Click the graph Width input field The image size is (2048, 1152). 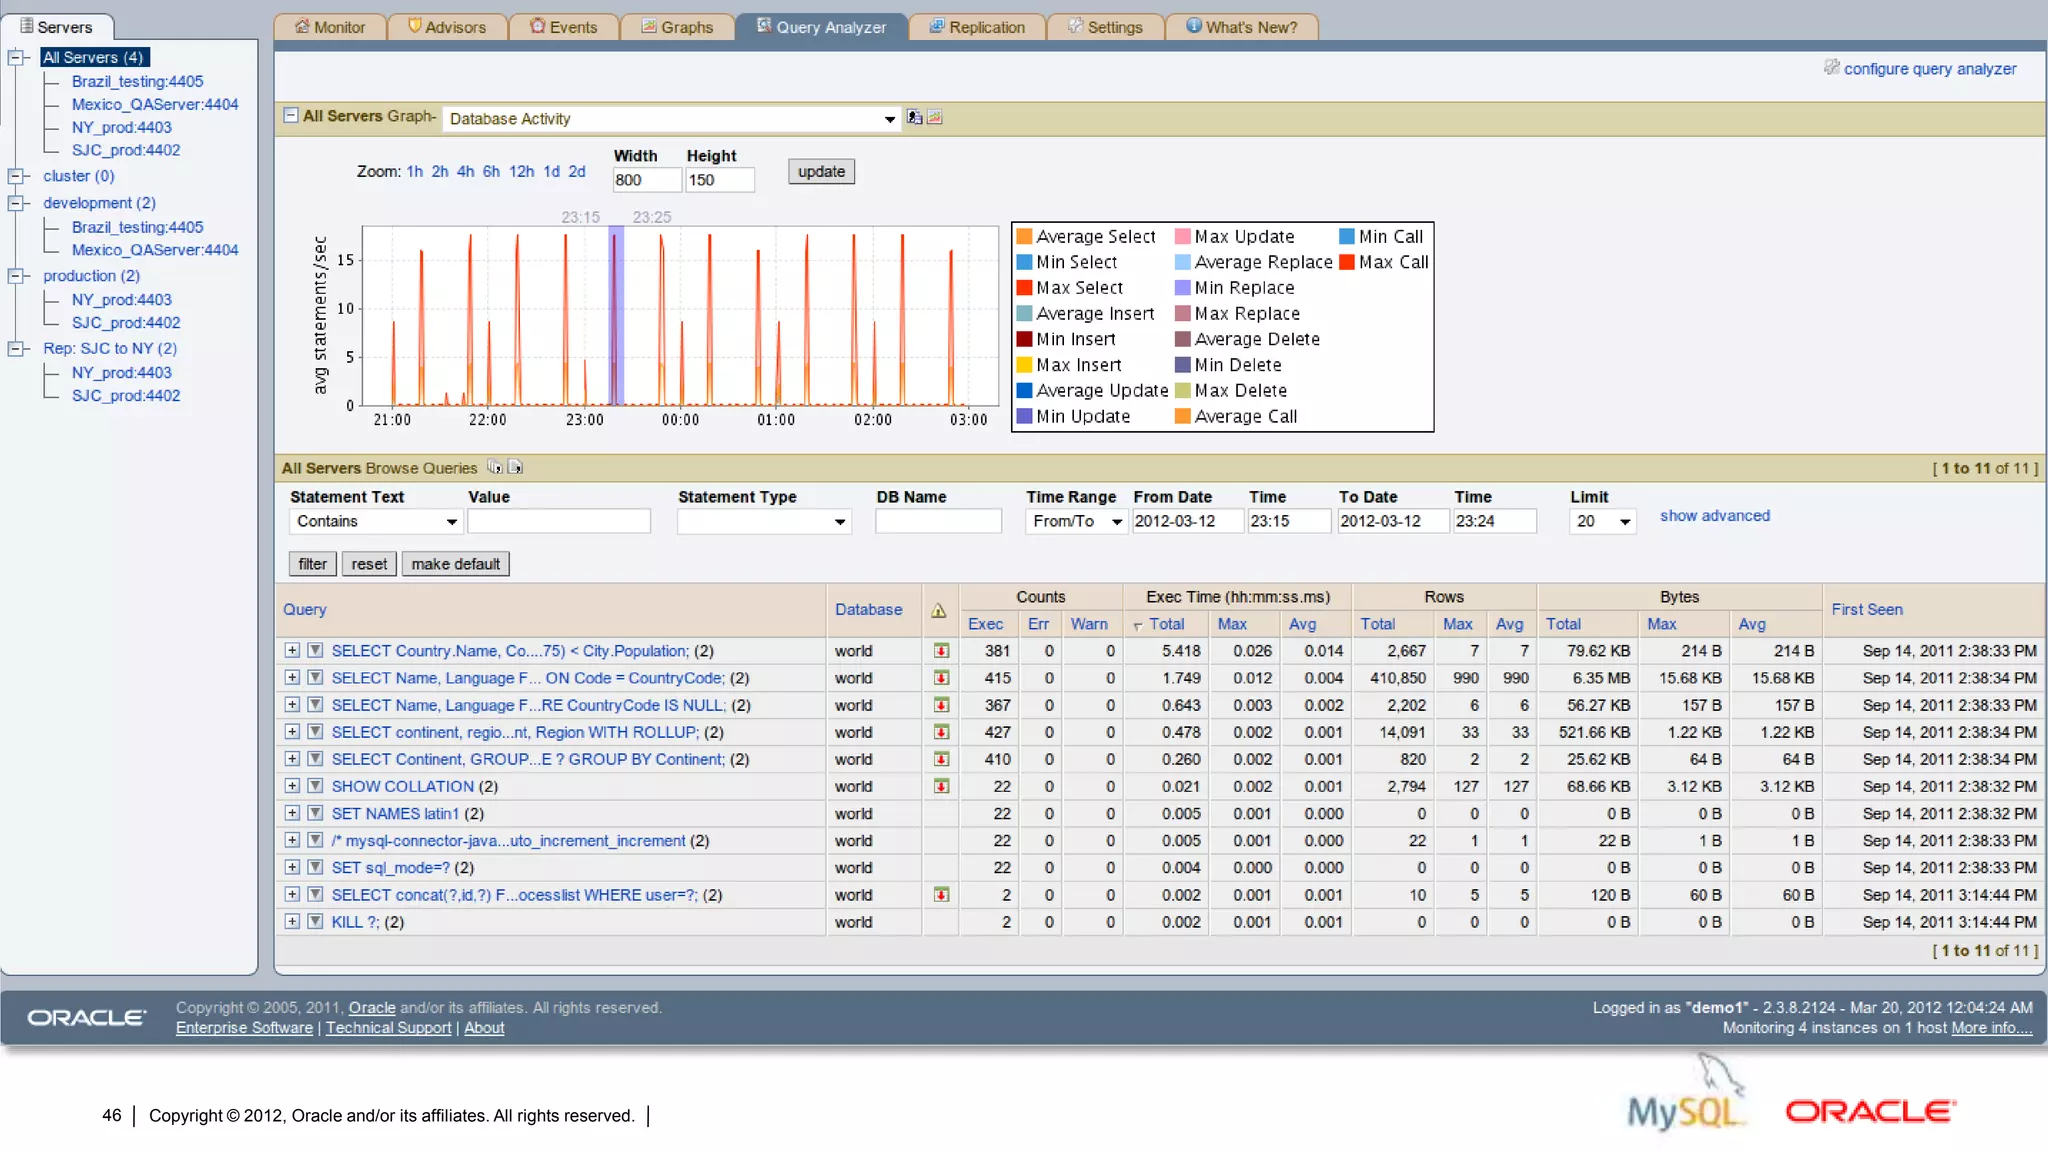pyautogui.click(x=646, y=180)
